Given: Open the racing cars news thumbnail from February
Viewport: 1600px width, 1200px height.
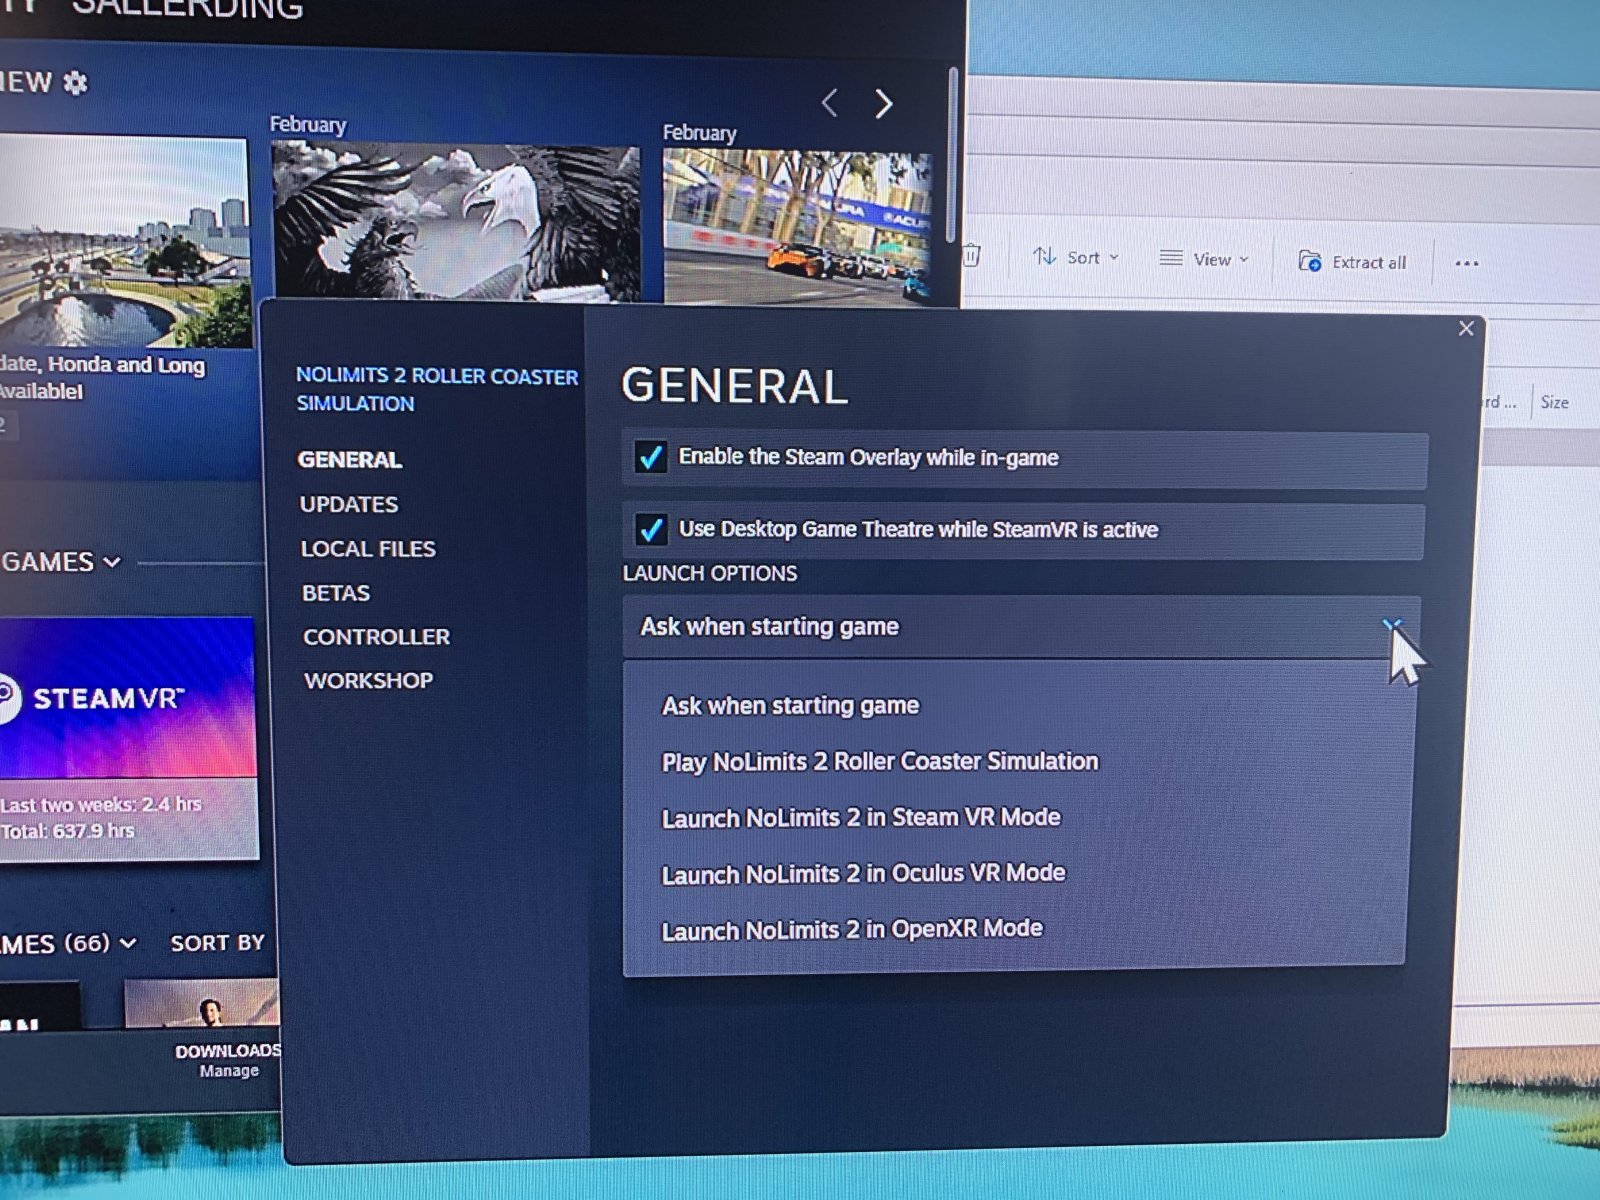Looking at the screenshot, I should tap(797, 226).
